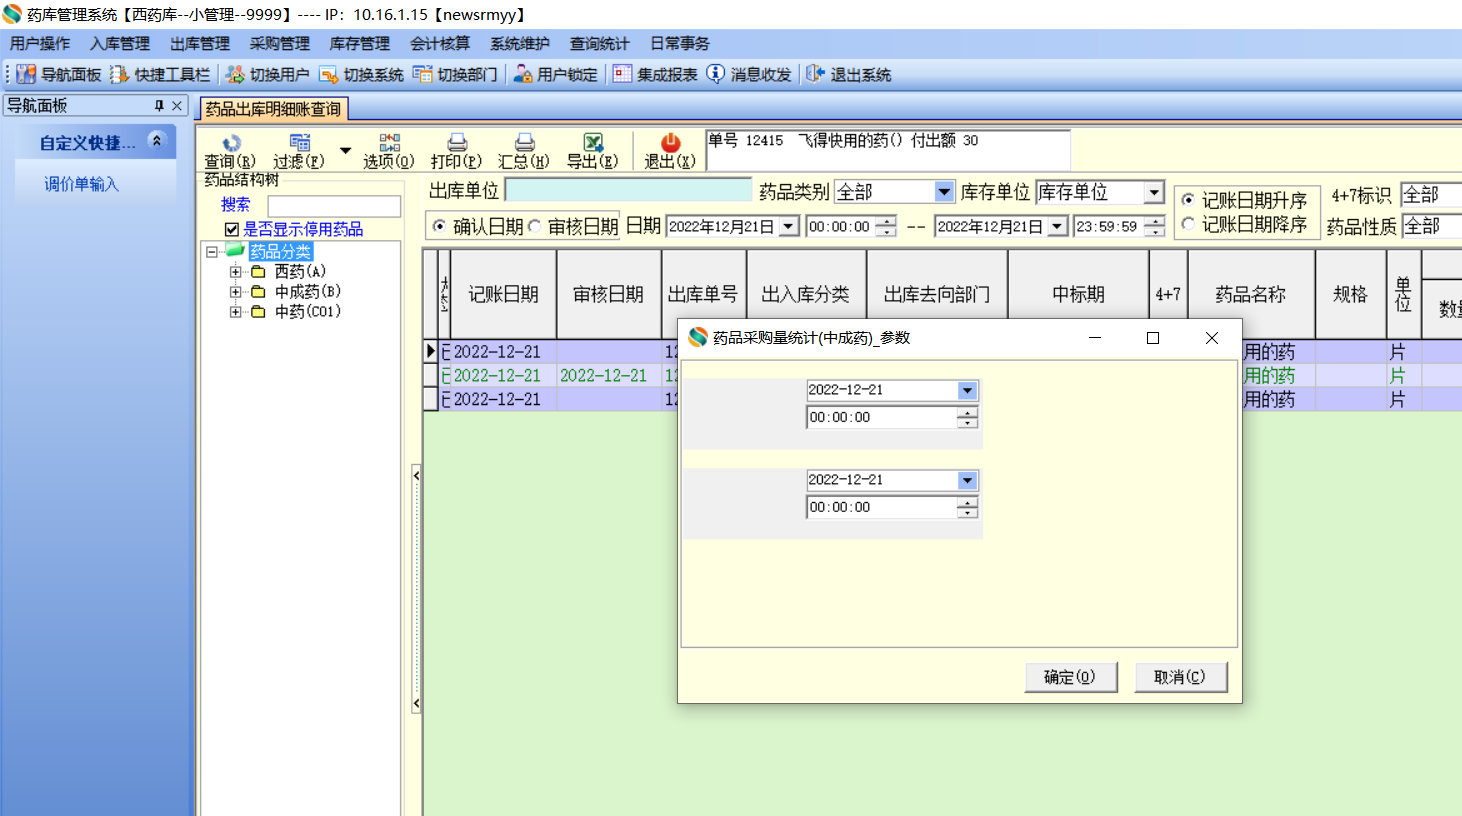Open the 快捷工具栏 toolbar icon
Viewport: 1462px width, 816px height.
tap(160, 75)
